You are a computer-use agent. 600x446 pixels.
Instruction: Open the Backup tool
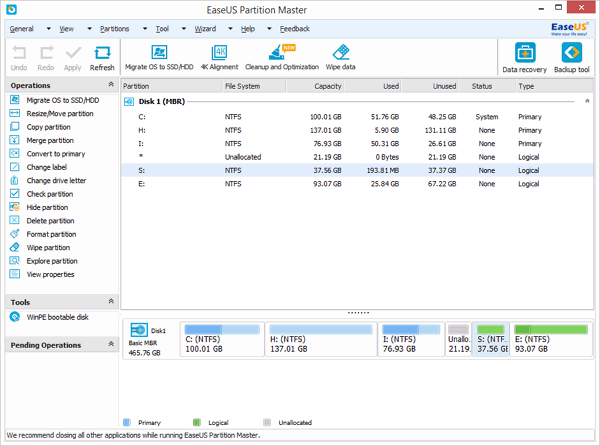click(569, 57)
